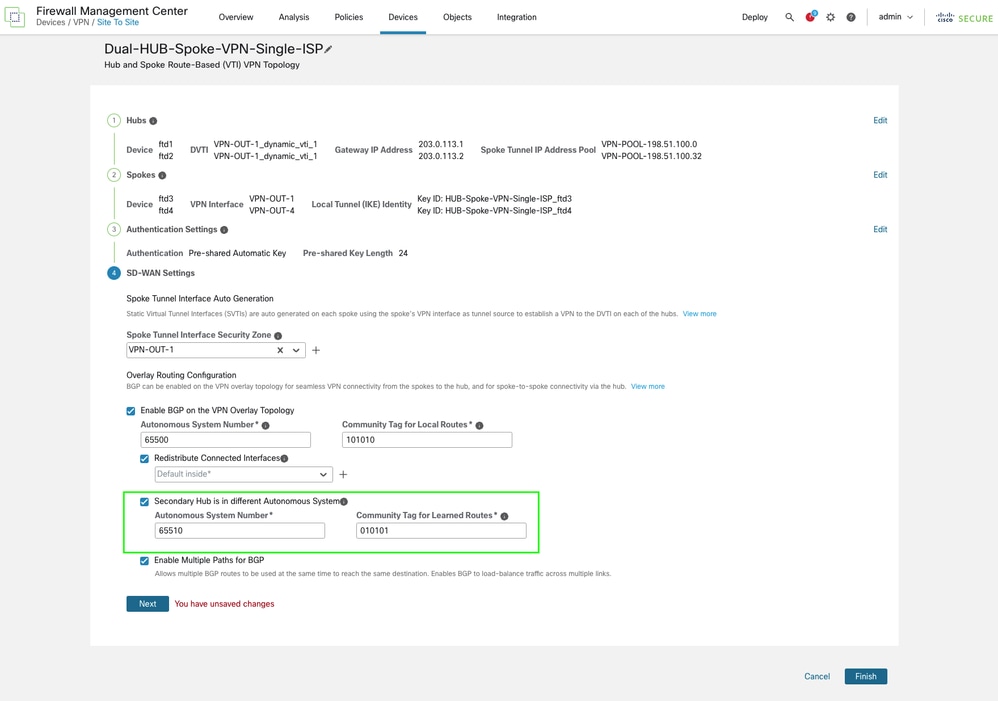
Task: Show Authentication Settings info icon
Action: click(x=224, y=230)
